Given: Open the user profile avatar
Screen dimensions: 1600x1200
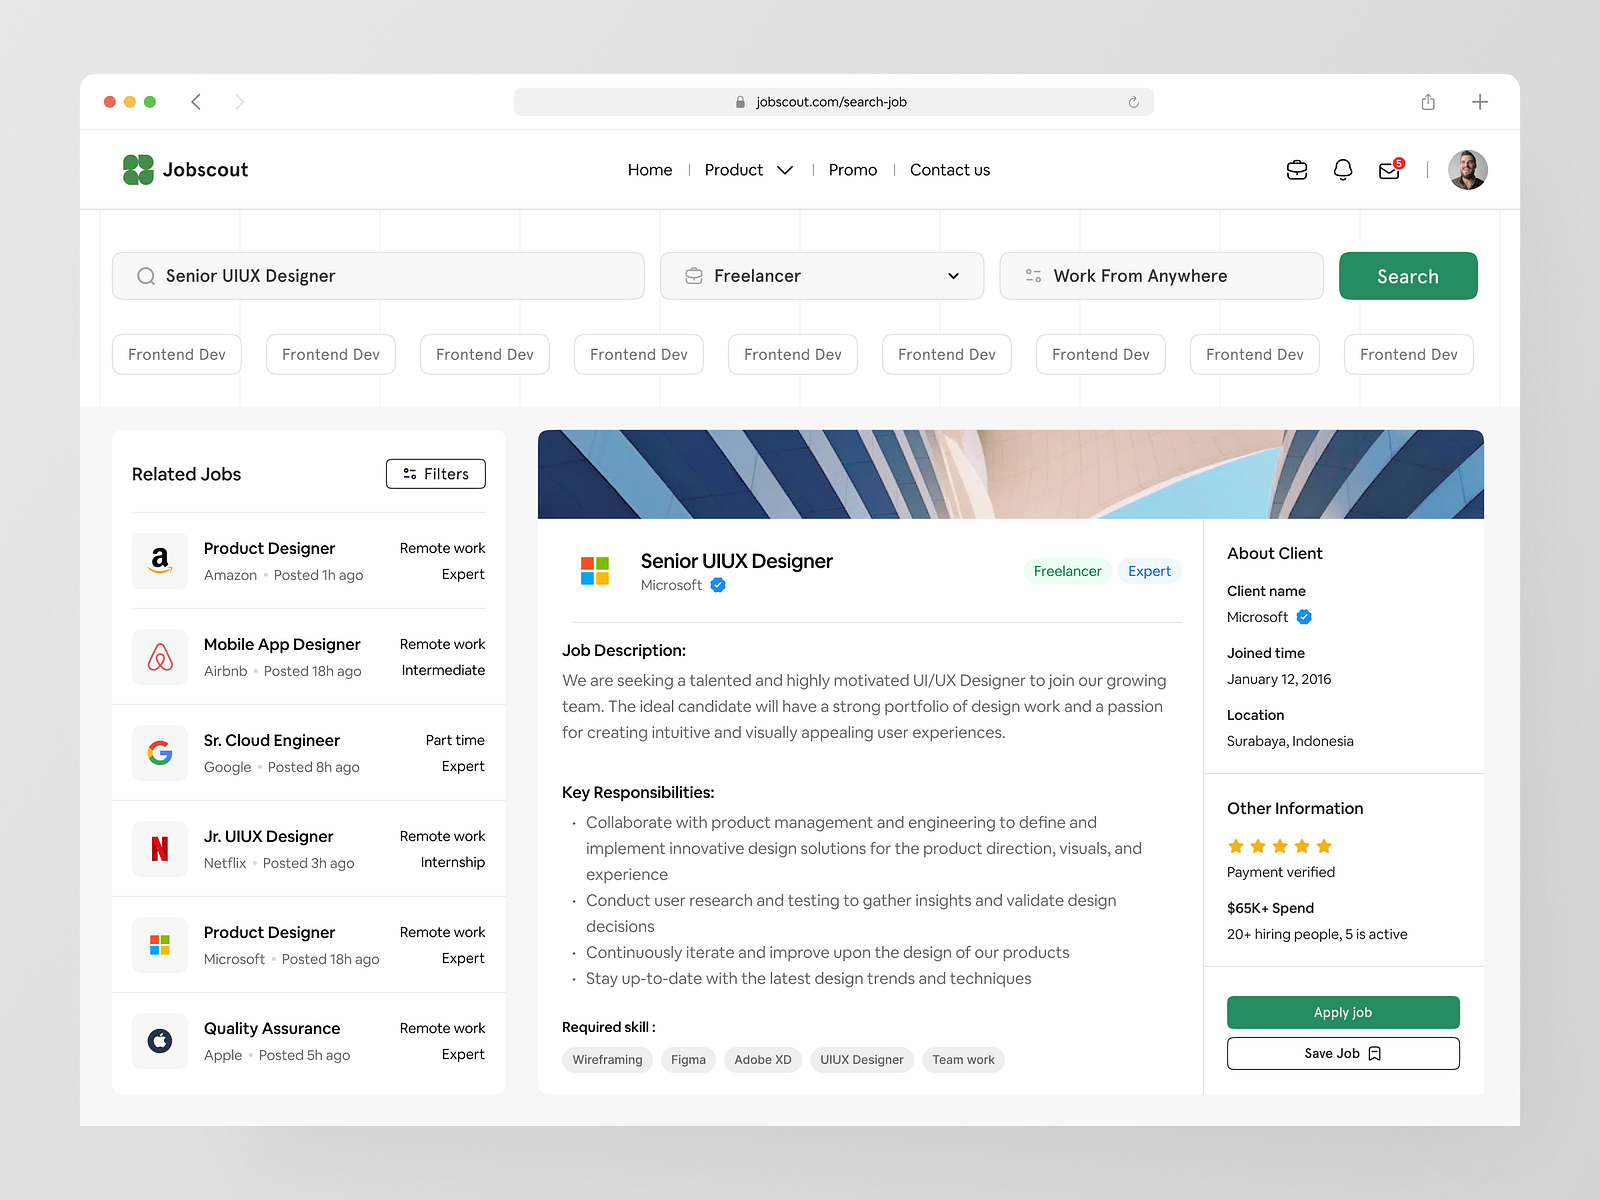Looking at the screenshot, I should click(x=1467, y=170).
